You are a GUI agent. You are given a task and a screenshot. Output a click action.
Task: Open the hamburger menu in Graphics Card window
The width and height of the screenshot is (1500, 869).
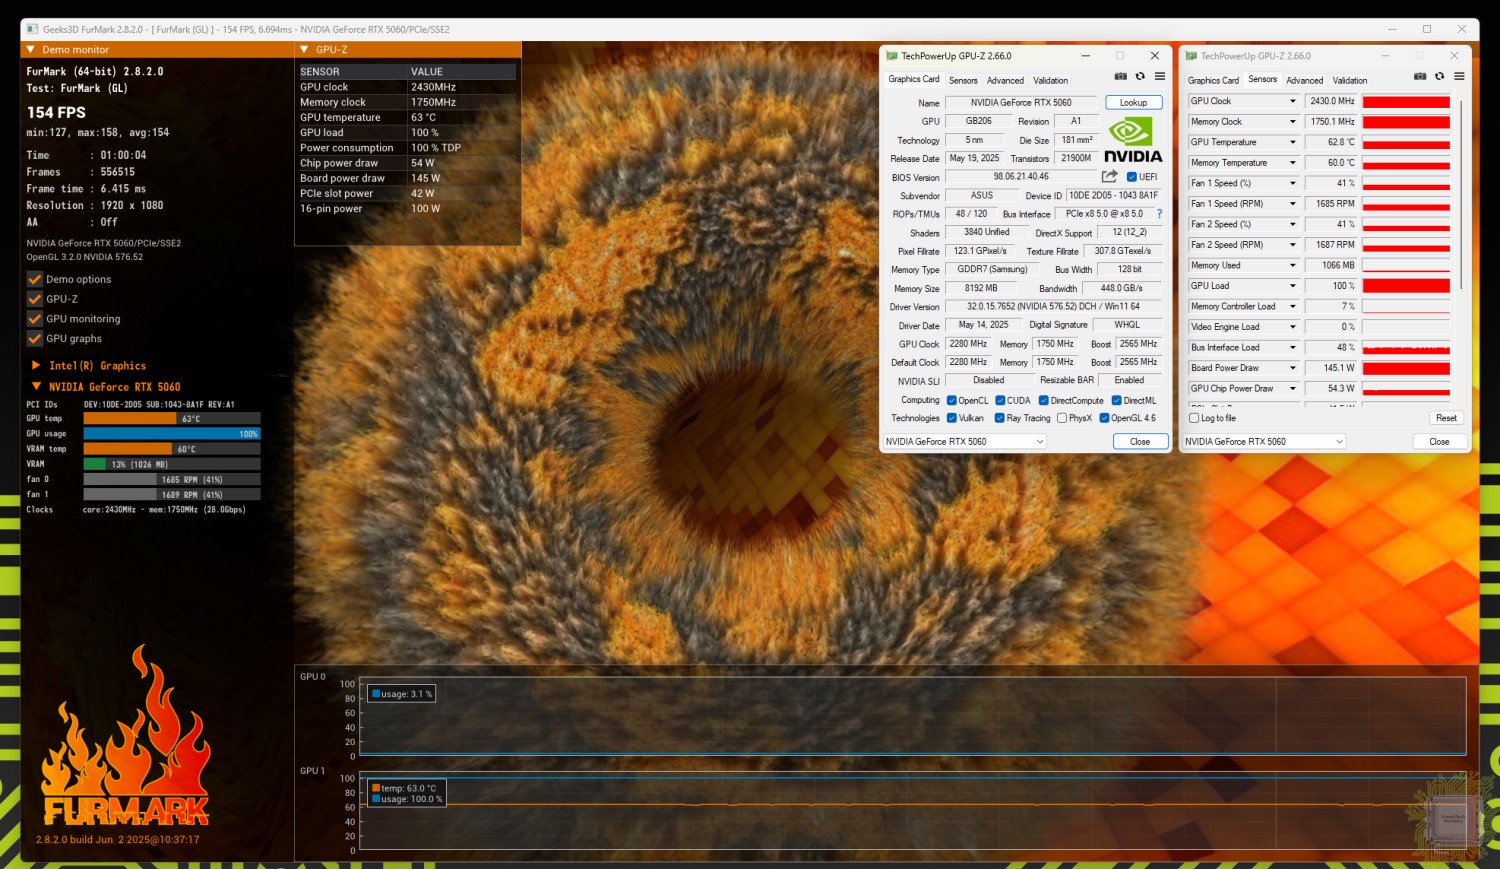[x=1160, y=76]
